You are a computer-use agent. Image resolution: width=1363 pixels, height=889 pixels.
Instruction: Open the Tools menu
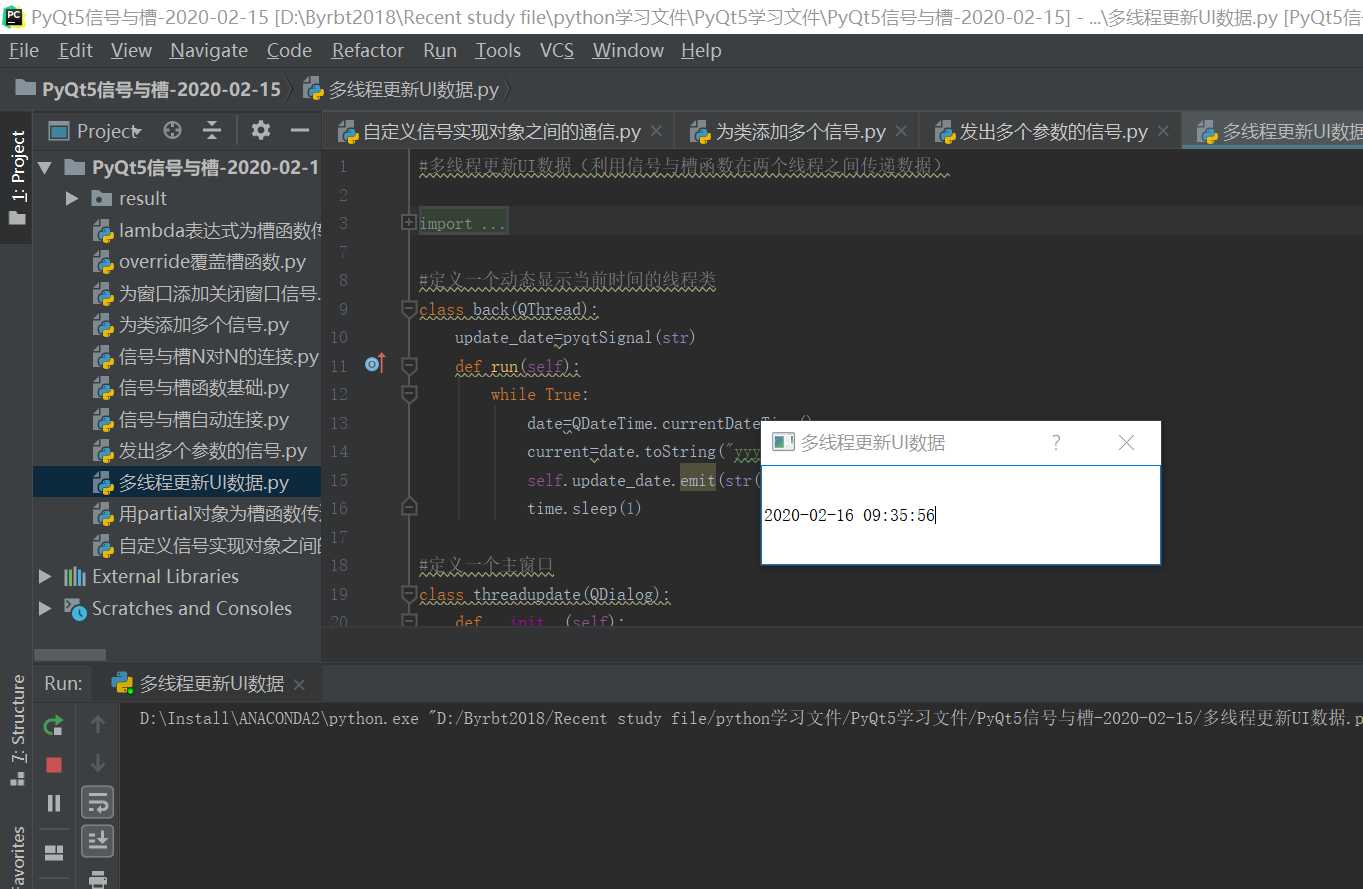point(498,50)
